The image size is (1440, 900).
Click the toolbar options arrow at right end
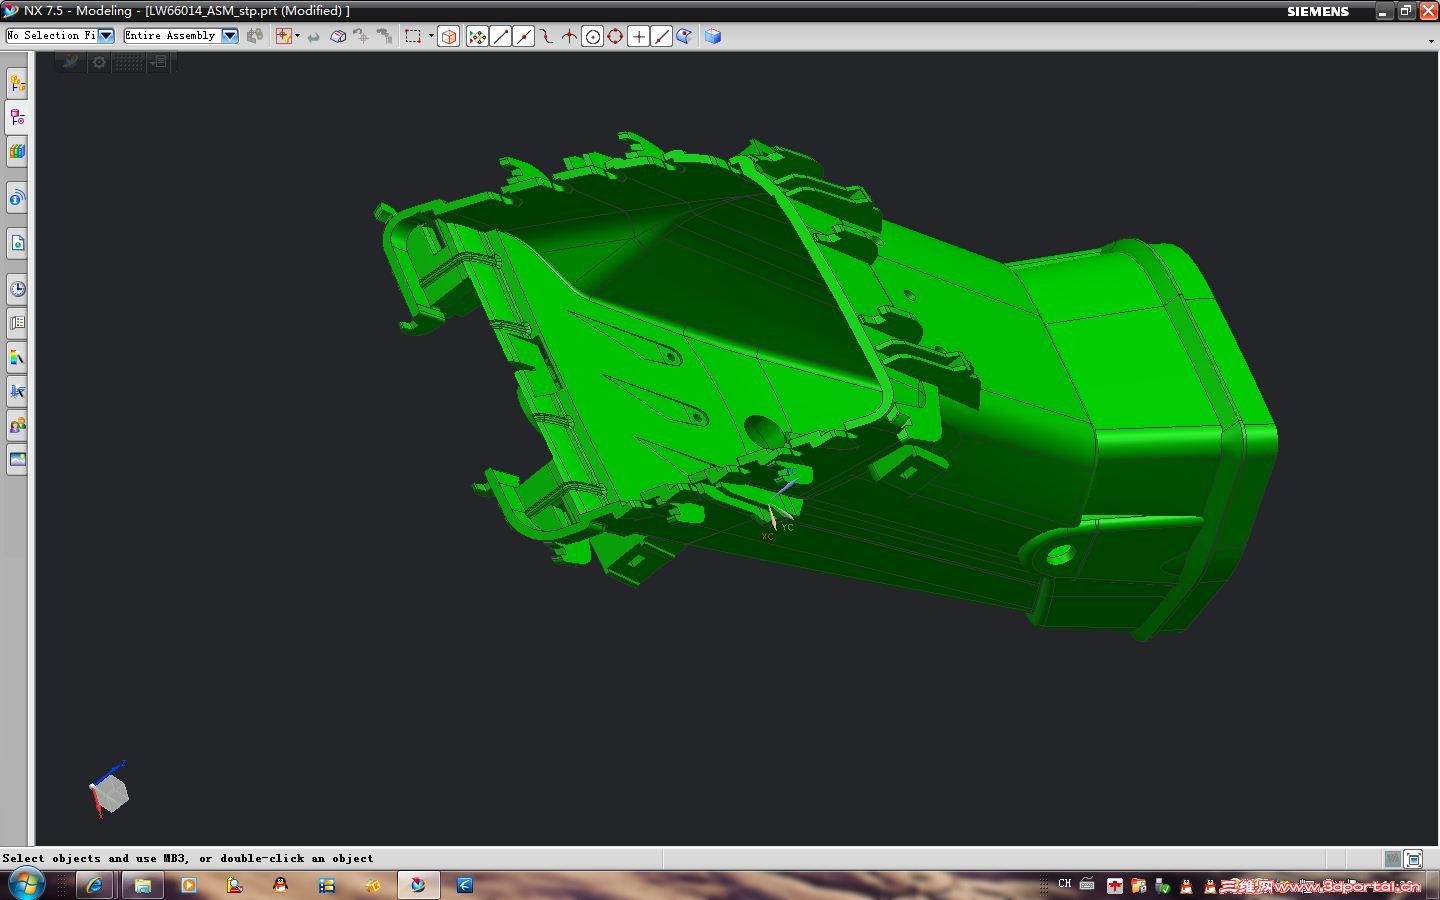pos(1431,41)
